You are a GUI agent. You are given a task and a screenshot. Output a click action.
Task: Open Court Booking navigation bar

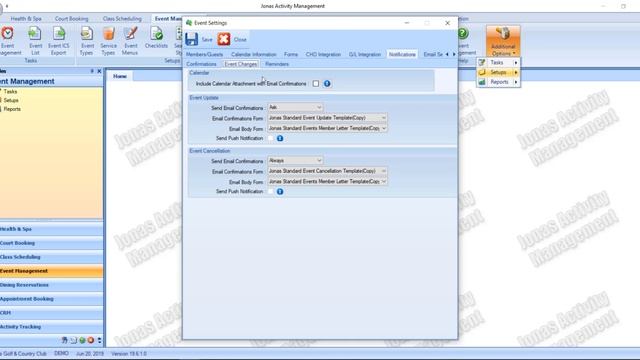51,243
